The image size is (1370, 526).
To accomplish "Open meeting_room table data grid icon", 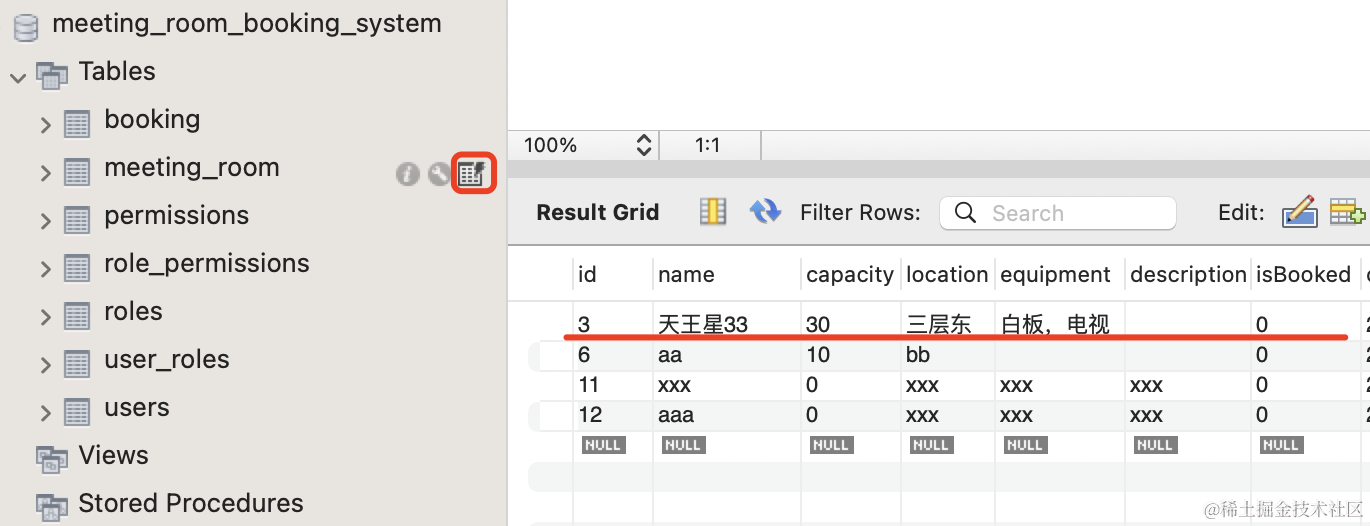I will pos(472,173).
